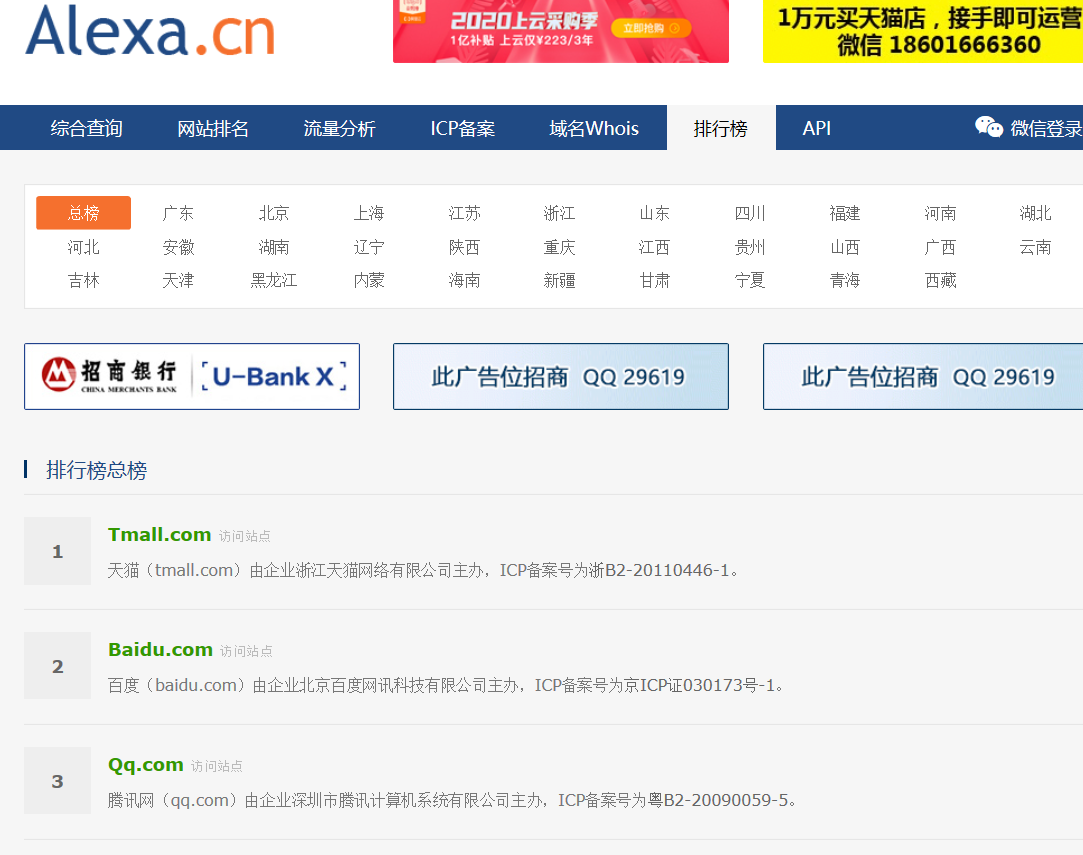Image resolution: width=1083 pixels, height=855 pixels.
Task: Click the WeChat icon beside 微信登录
Action: (x=988, y=127)
